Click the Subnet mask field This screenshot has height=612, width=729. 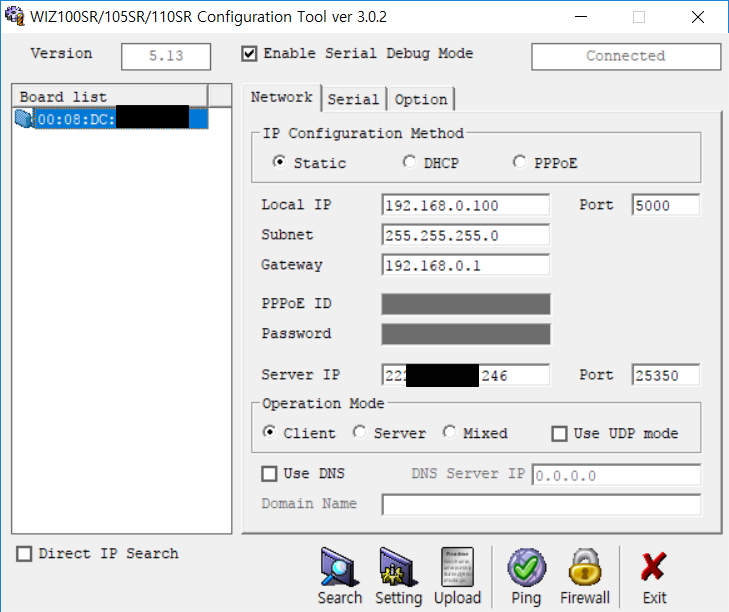[x=465, y=235]
